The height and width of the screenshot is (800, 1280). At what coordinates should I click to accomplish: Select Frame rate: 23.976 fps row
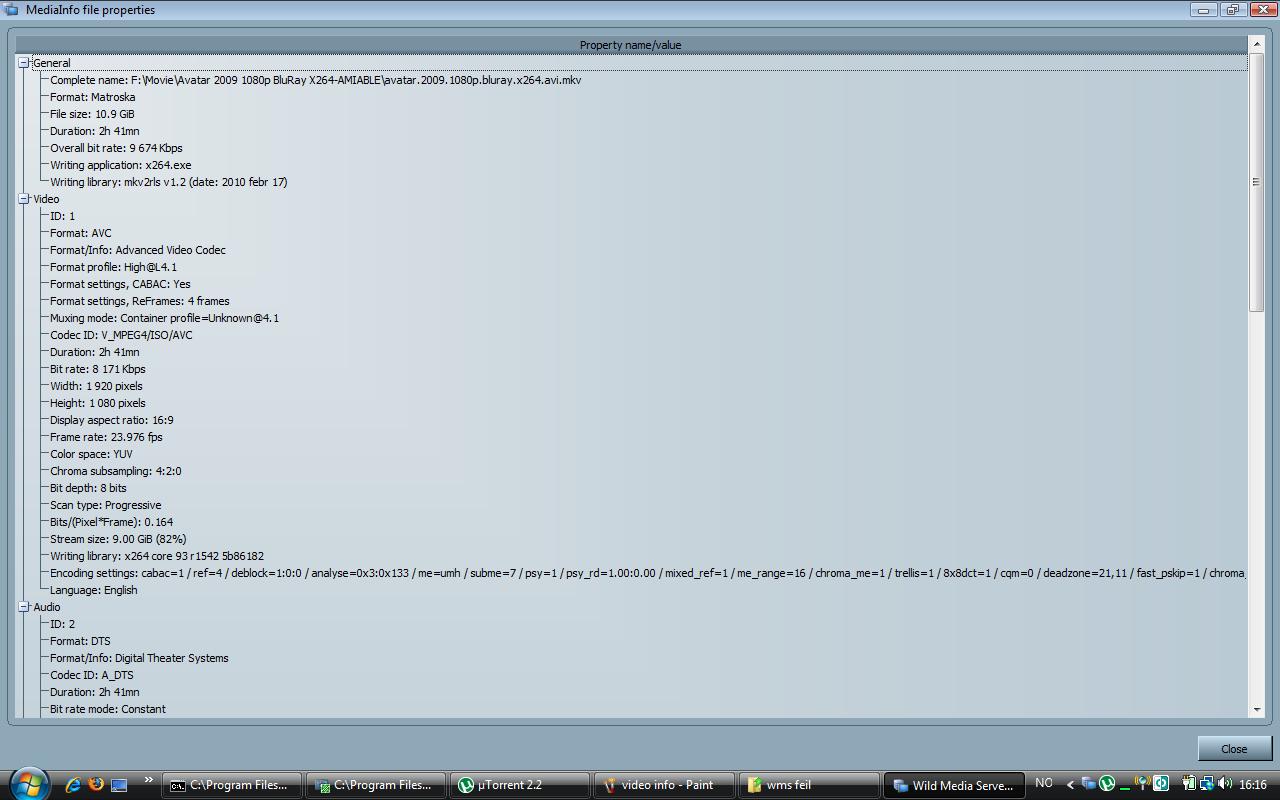(106, 437)
